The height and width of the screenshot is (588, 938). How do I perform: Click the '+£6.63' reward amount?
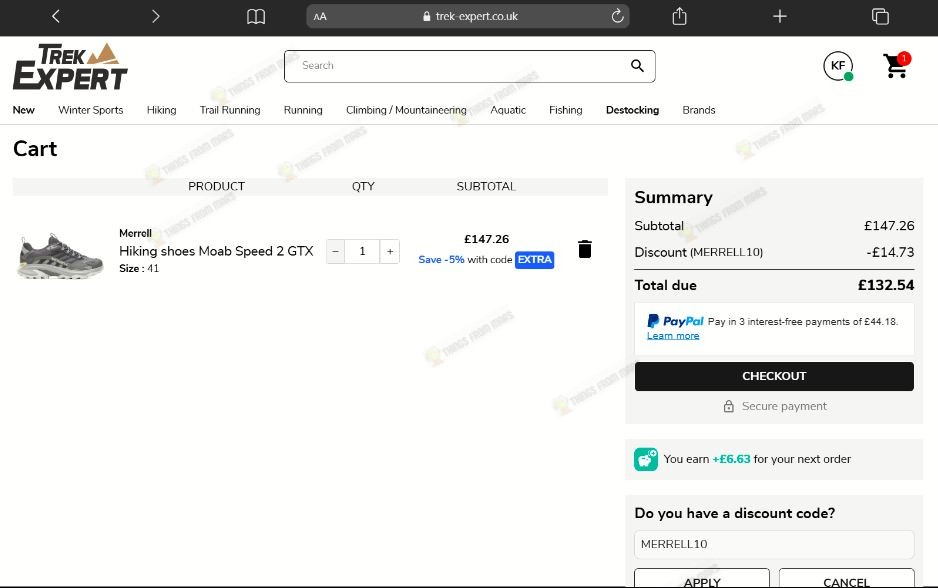[x=731, y=459]
